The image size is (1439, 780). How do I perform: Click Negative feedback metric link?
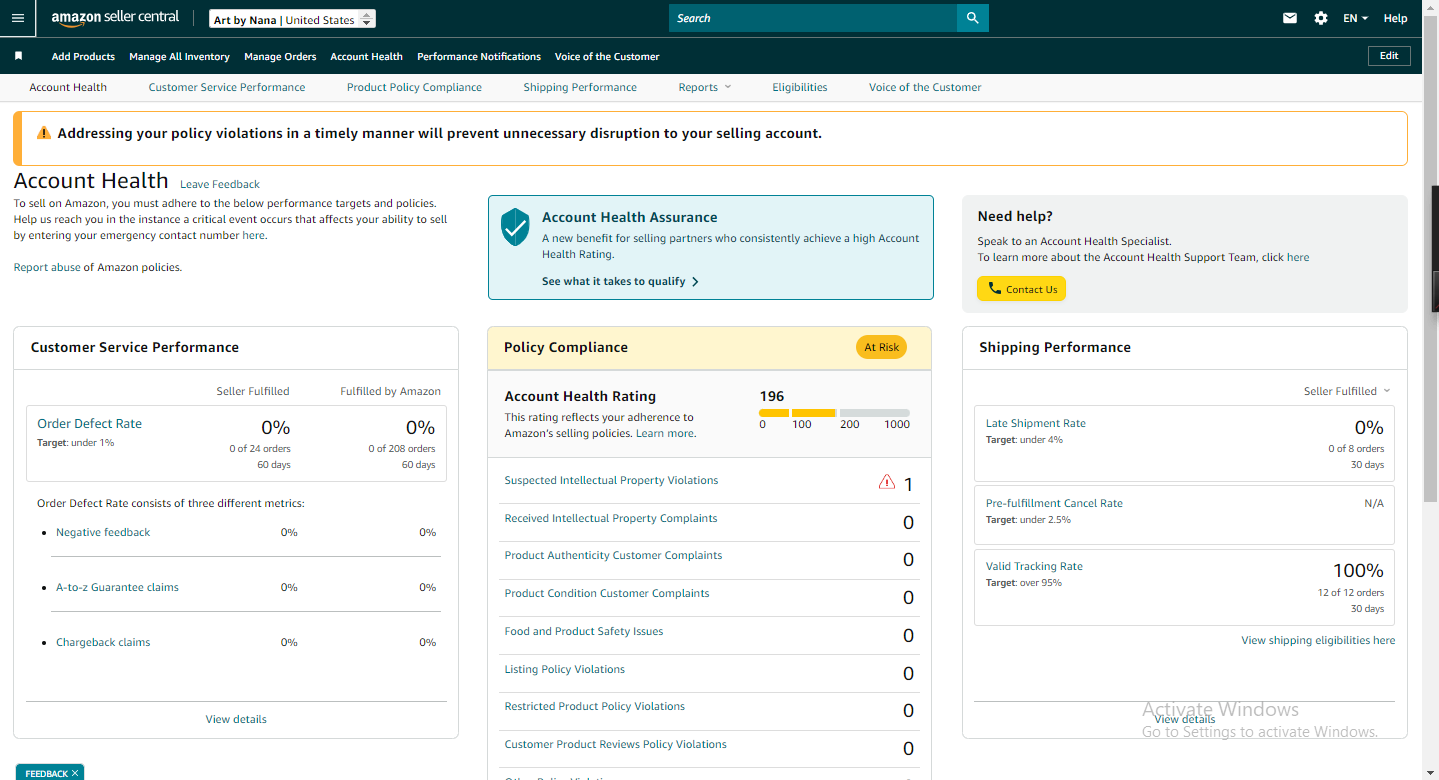click(x=103, y=532)
